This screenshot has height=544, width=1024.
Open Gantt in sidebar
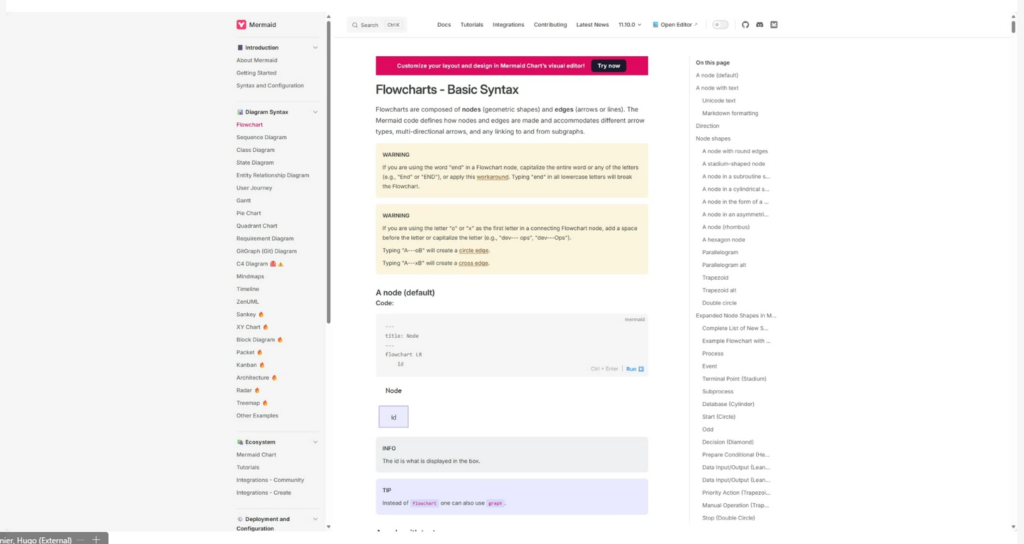(244, 200)
